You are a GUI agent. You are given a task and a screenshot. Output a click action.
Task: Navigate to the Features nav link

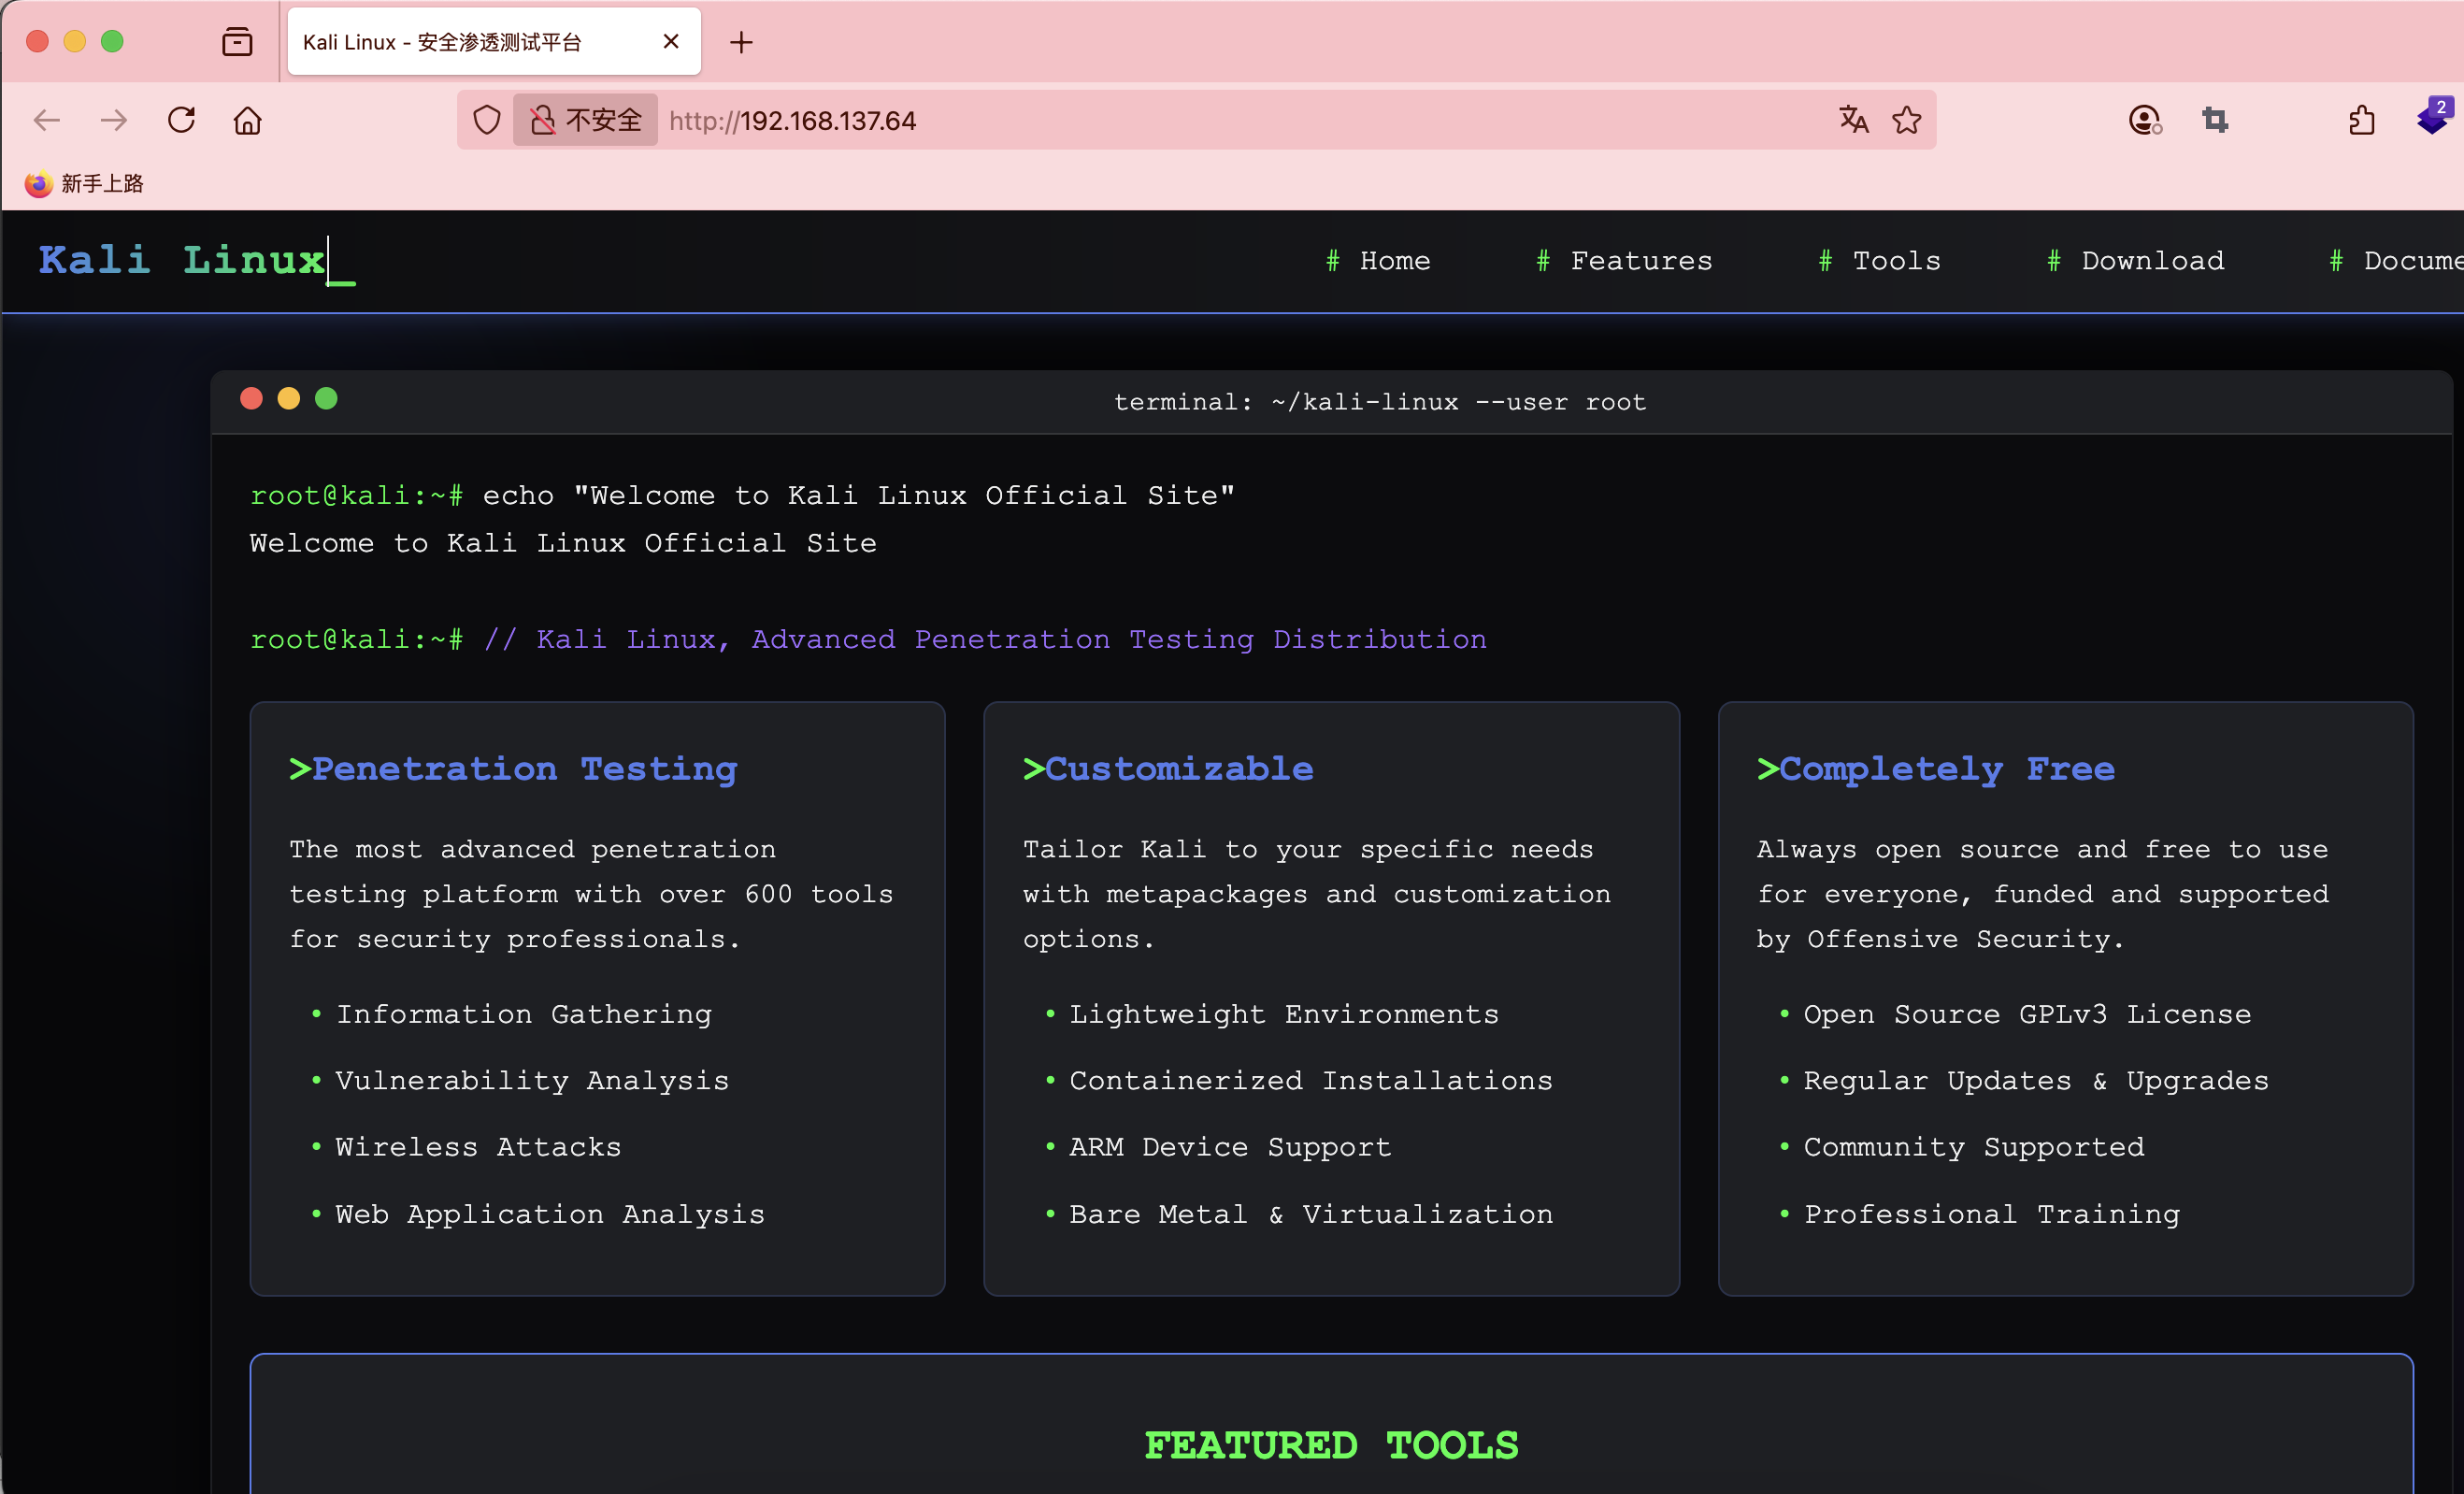[1624, 261]
